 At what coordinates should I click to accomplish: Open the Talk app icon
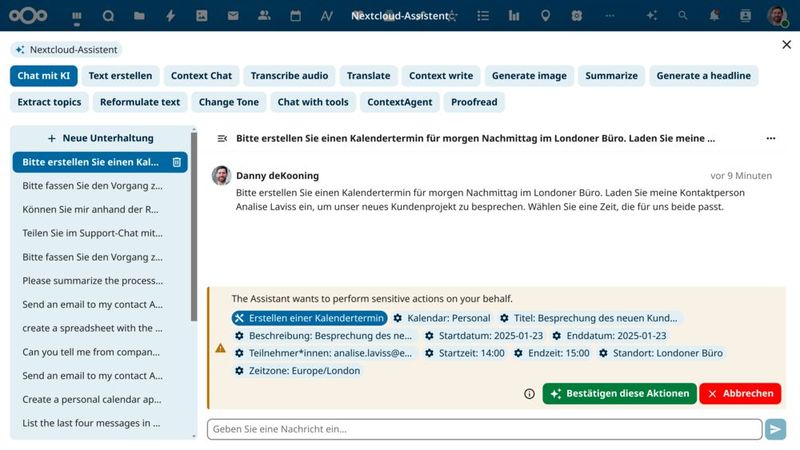[108, 16]
